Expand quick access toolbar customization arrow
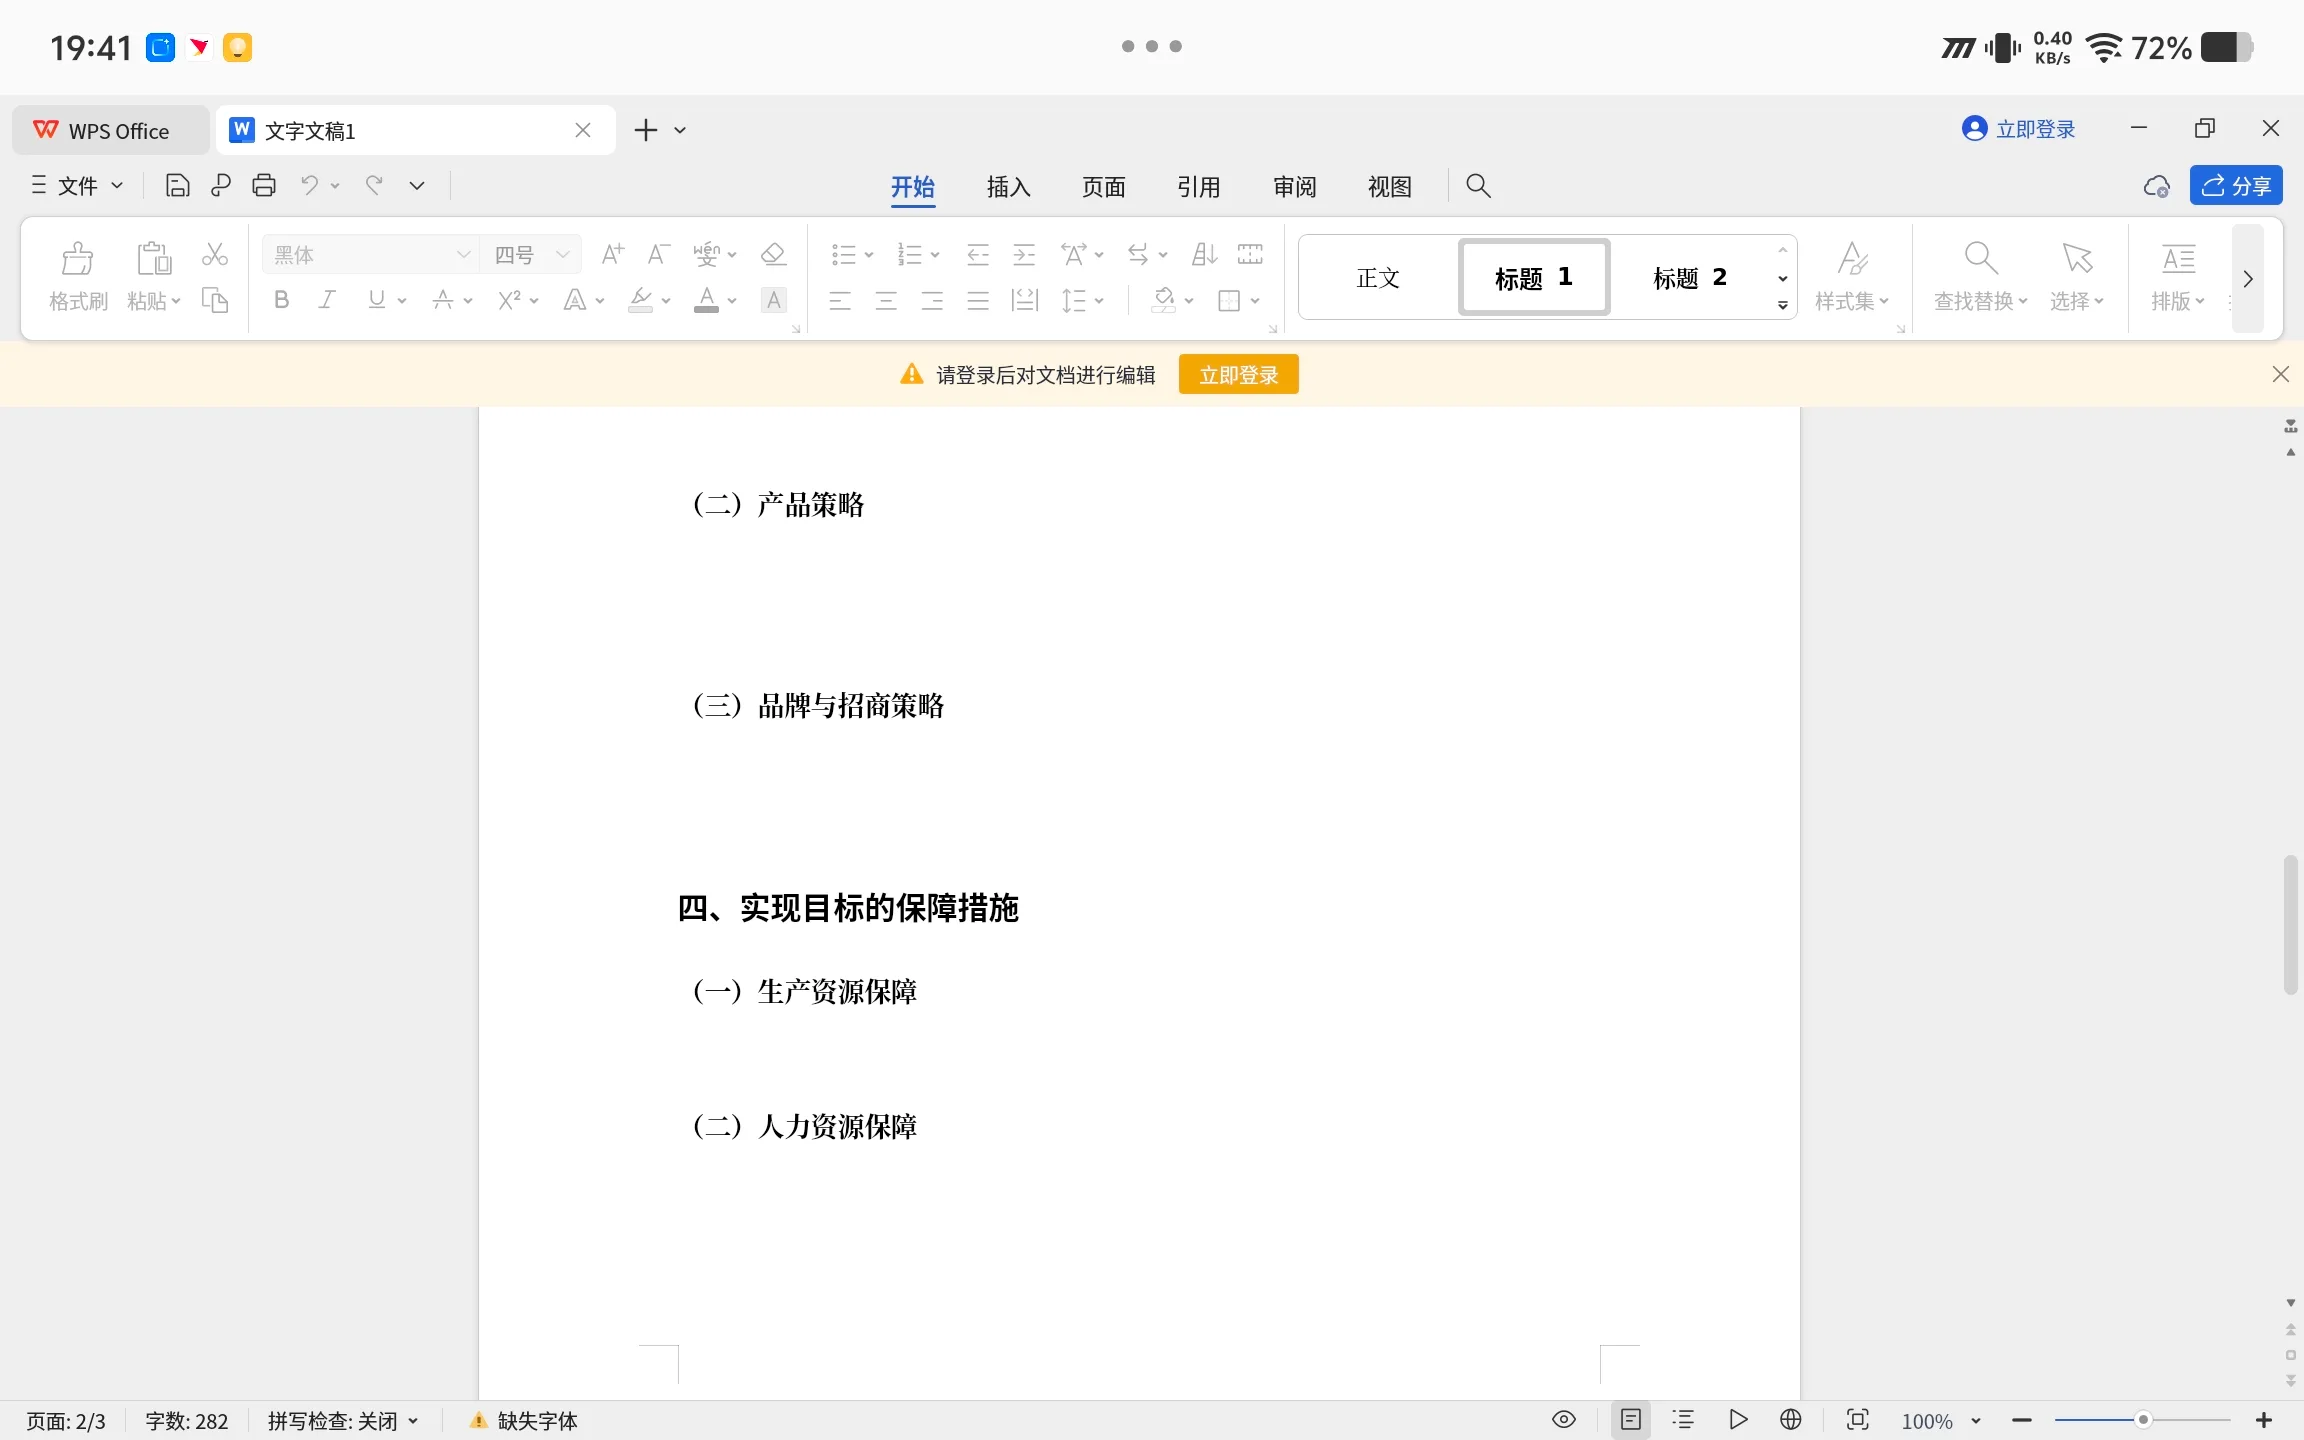 click(417, 186)
